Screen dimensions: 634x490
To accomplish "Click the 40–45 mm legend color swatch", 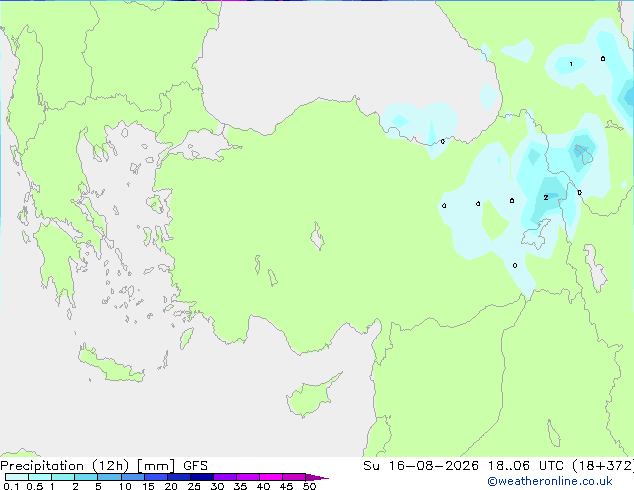I will pyautogui.click(x=271, y=477).
